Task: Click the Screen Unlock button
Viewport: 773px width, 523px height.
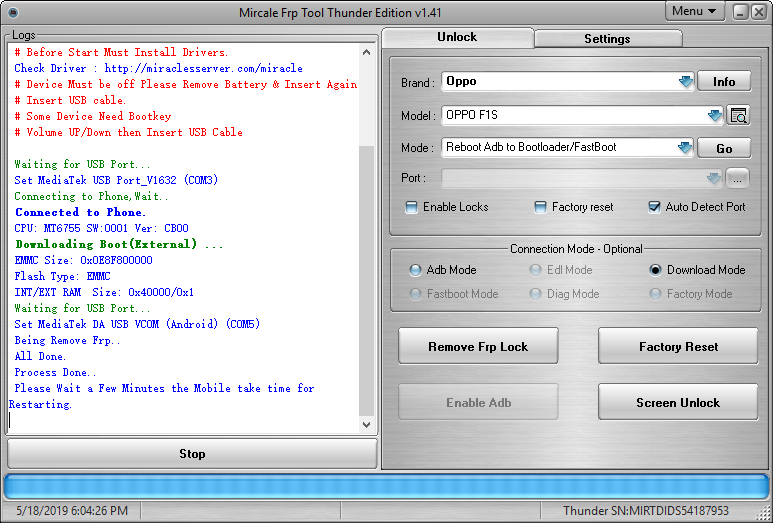Action: pyautogui.click(x=678, y=402)
